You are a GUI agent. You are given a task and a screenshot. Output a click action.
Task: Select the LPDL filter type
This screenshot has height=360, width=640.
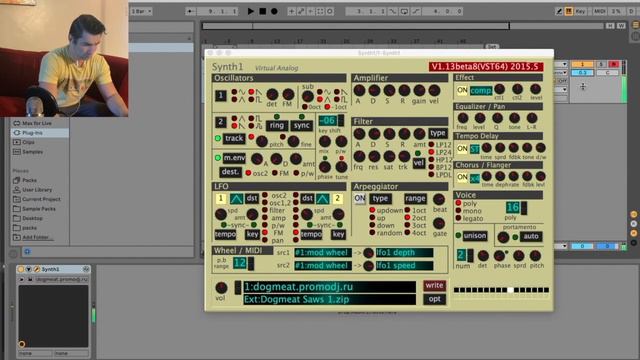431,174
